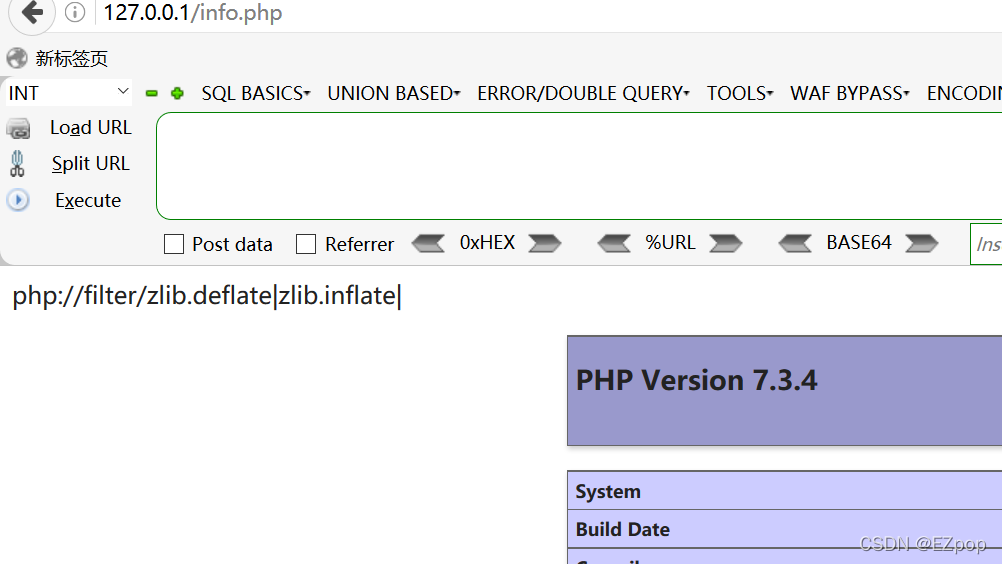Click the Insert string field at right
1002x564 pixels.
[986, 244]
